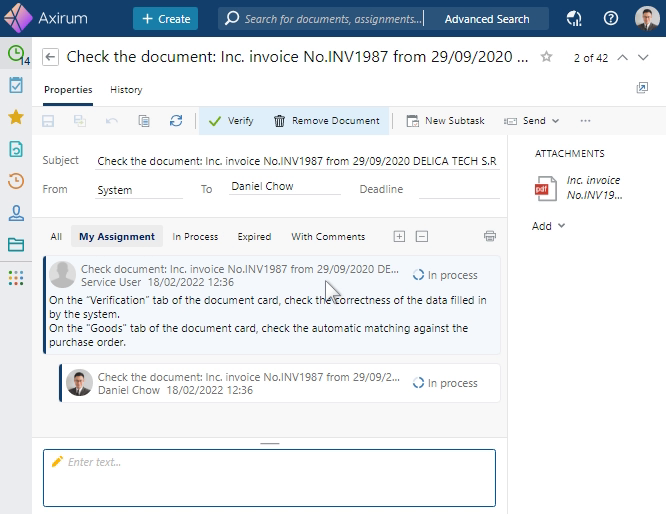The image size is (666, 514).
Task: Open the colored apps grid icon
Action: coord(16,278)
